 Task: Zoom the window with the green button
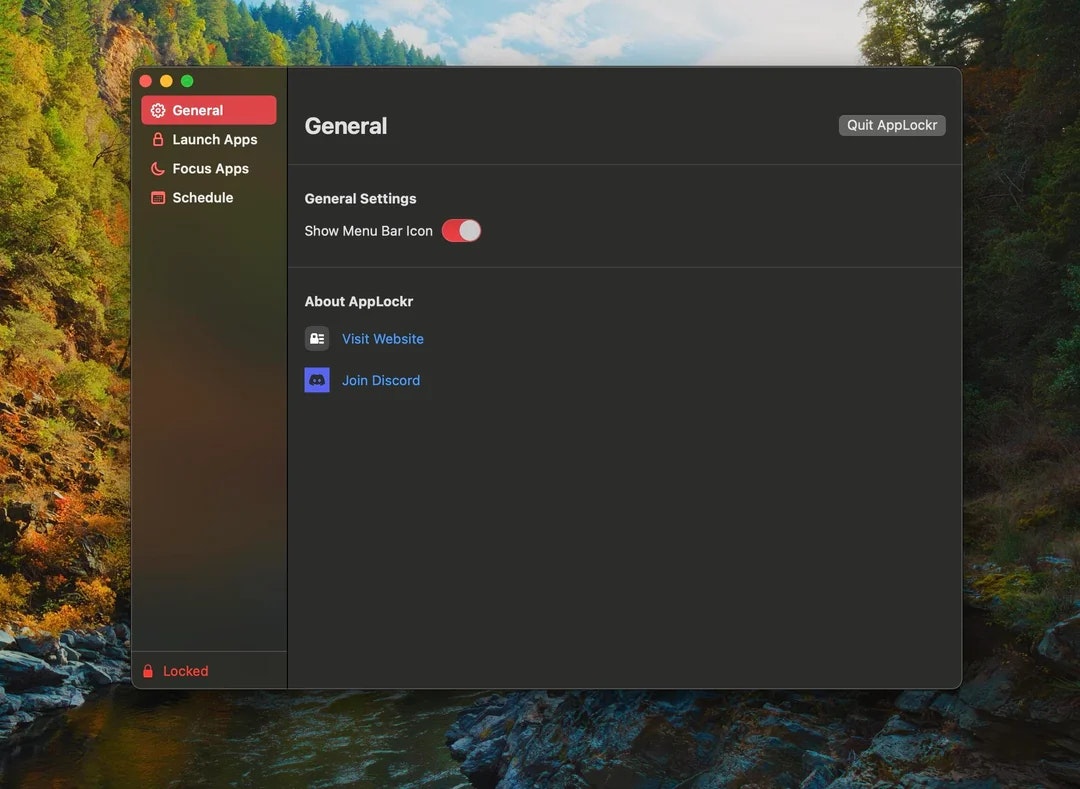click(187, 81)
